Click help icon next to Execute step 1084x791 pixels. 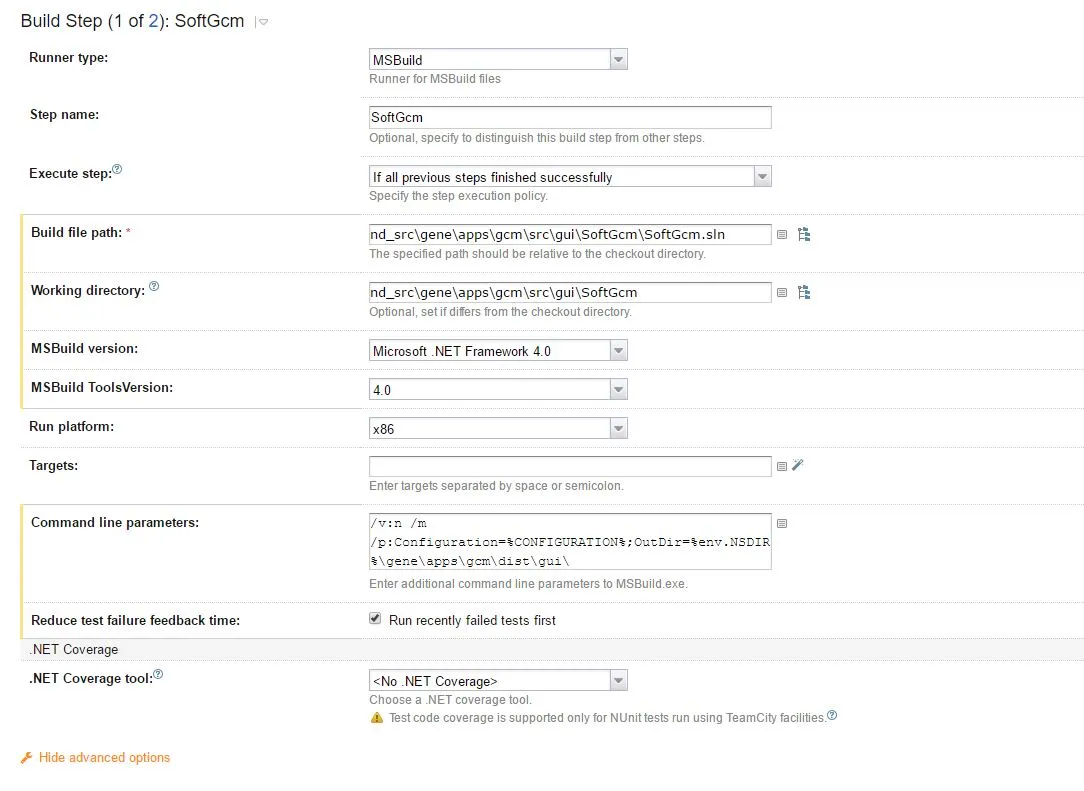coord(117,170)
